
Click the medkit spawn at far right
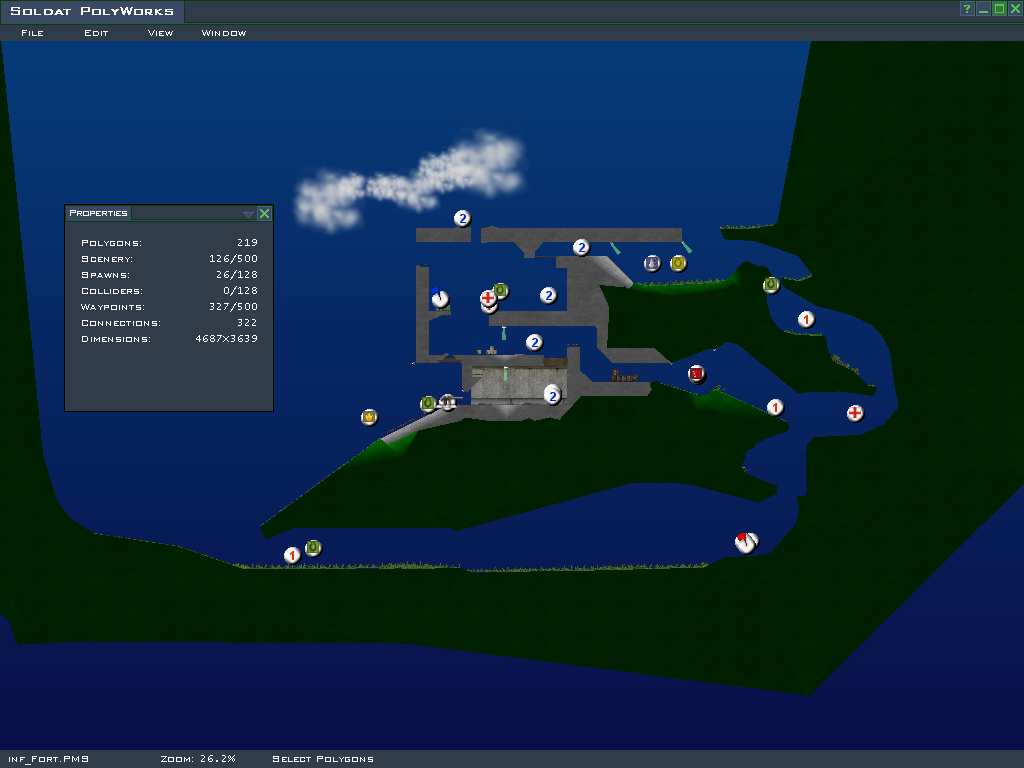(855, 413)
